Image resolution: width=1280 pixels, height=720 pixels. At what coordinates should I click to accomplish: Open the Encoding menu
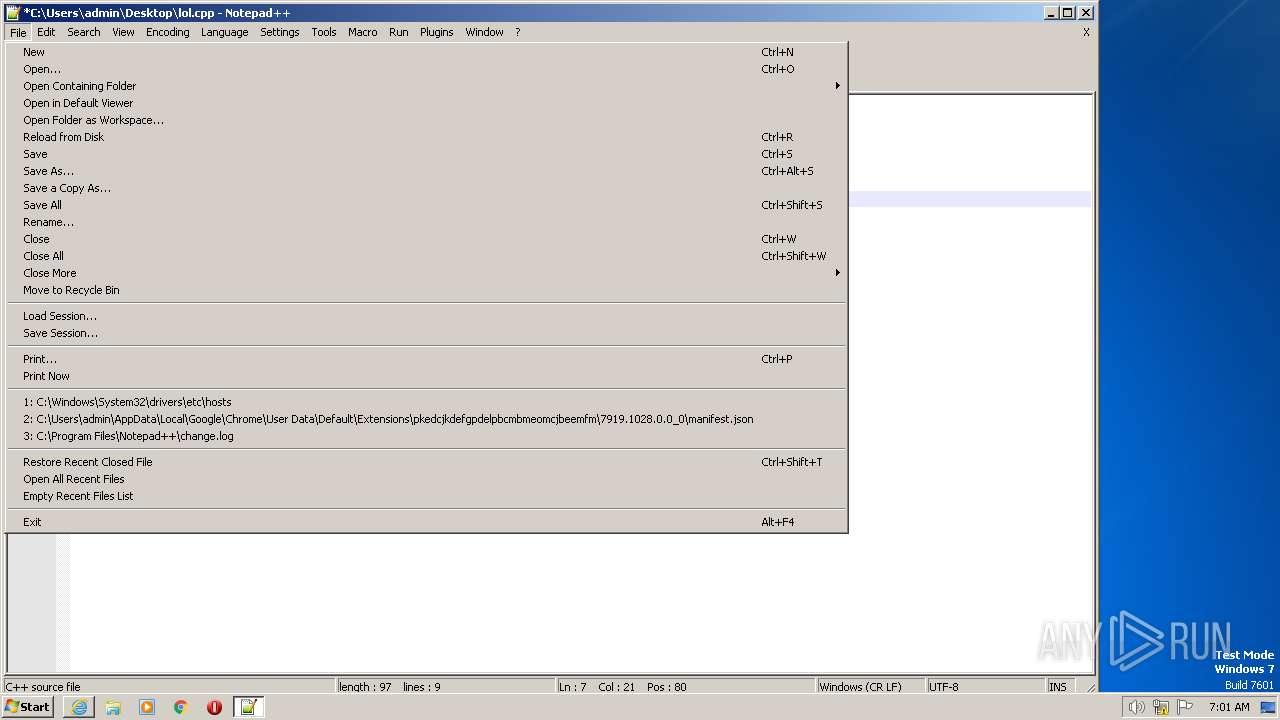pyautogui.click(x=168, y=32)
